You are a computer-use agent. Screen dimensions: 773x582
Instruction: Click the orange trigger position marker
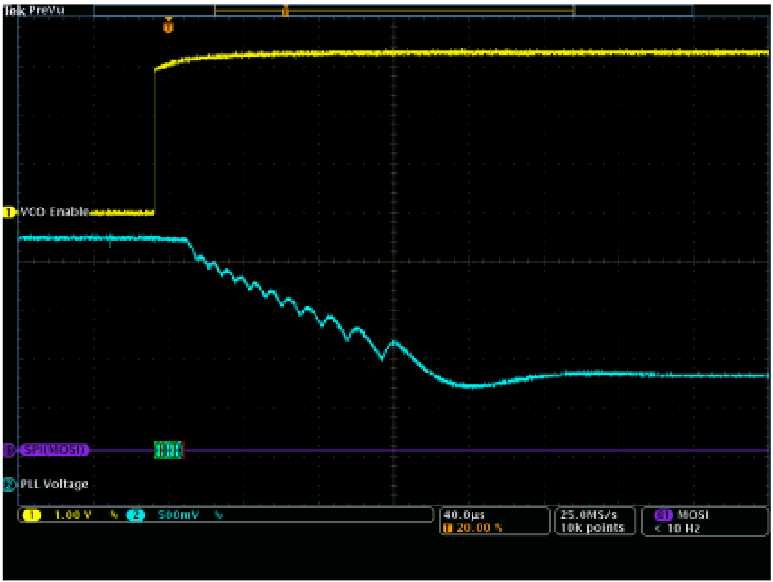[168, 26]
